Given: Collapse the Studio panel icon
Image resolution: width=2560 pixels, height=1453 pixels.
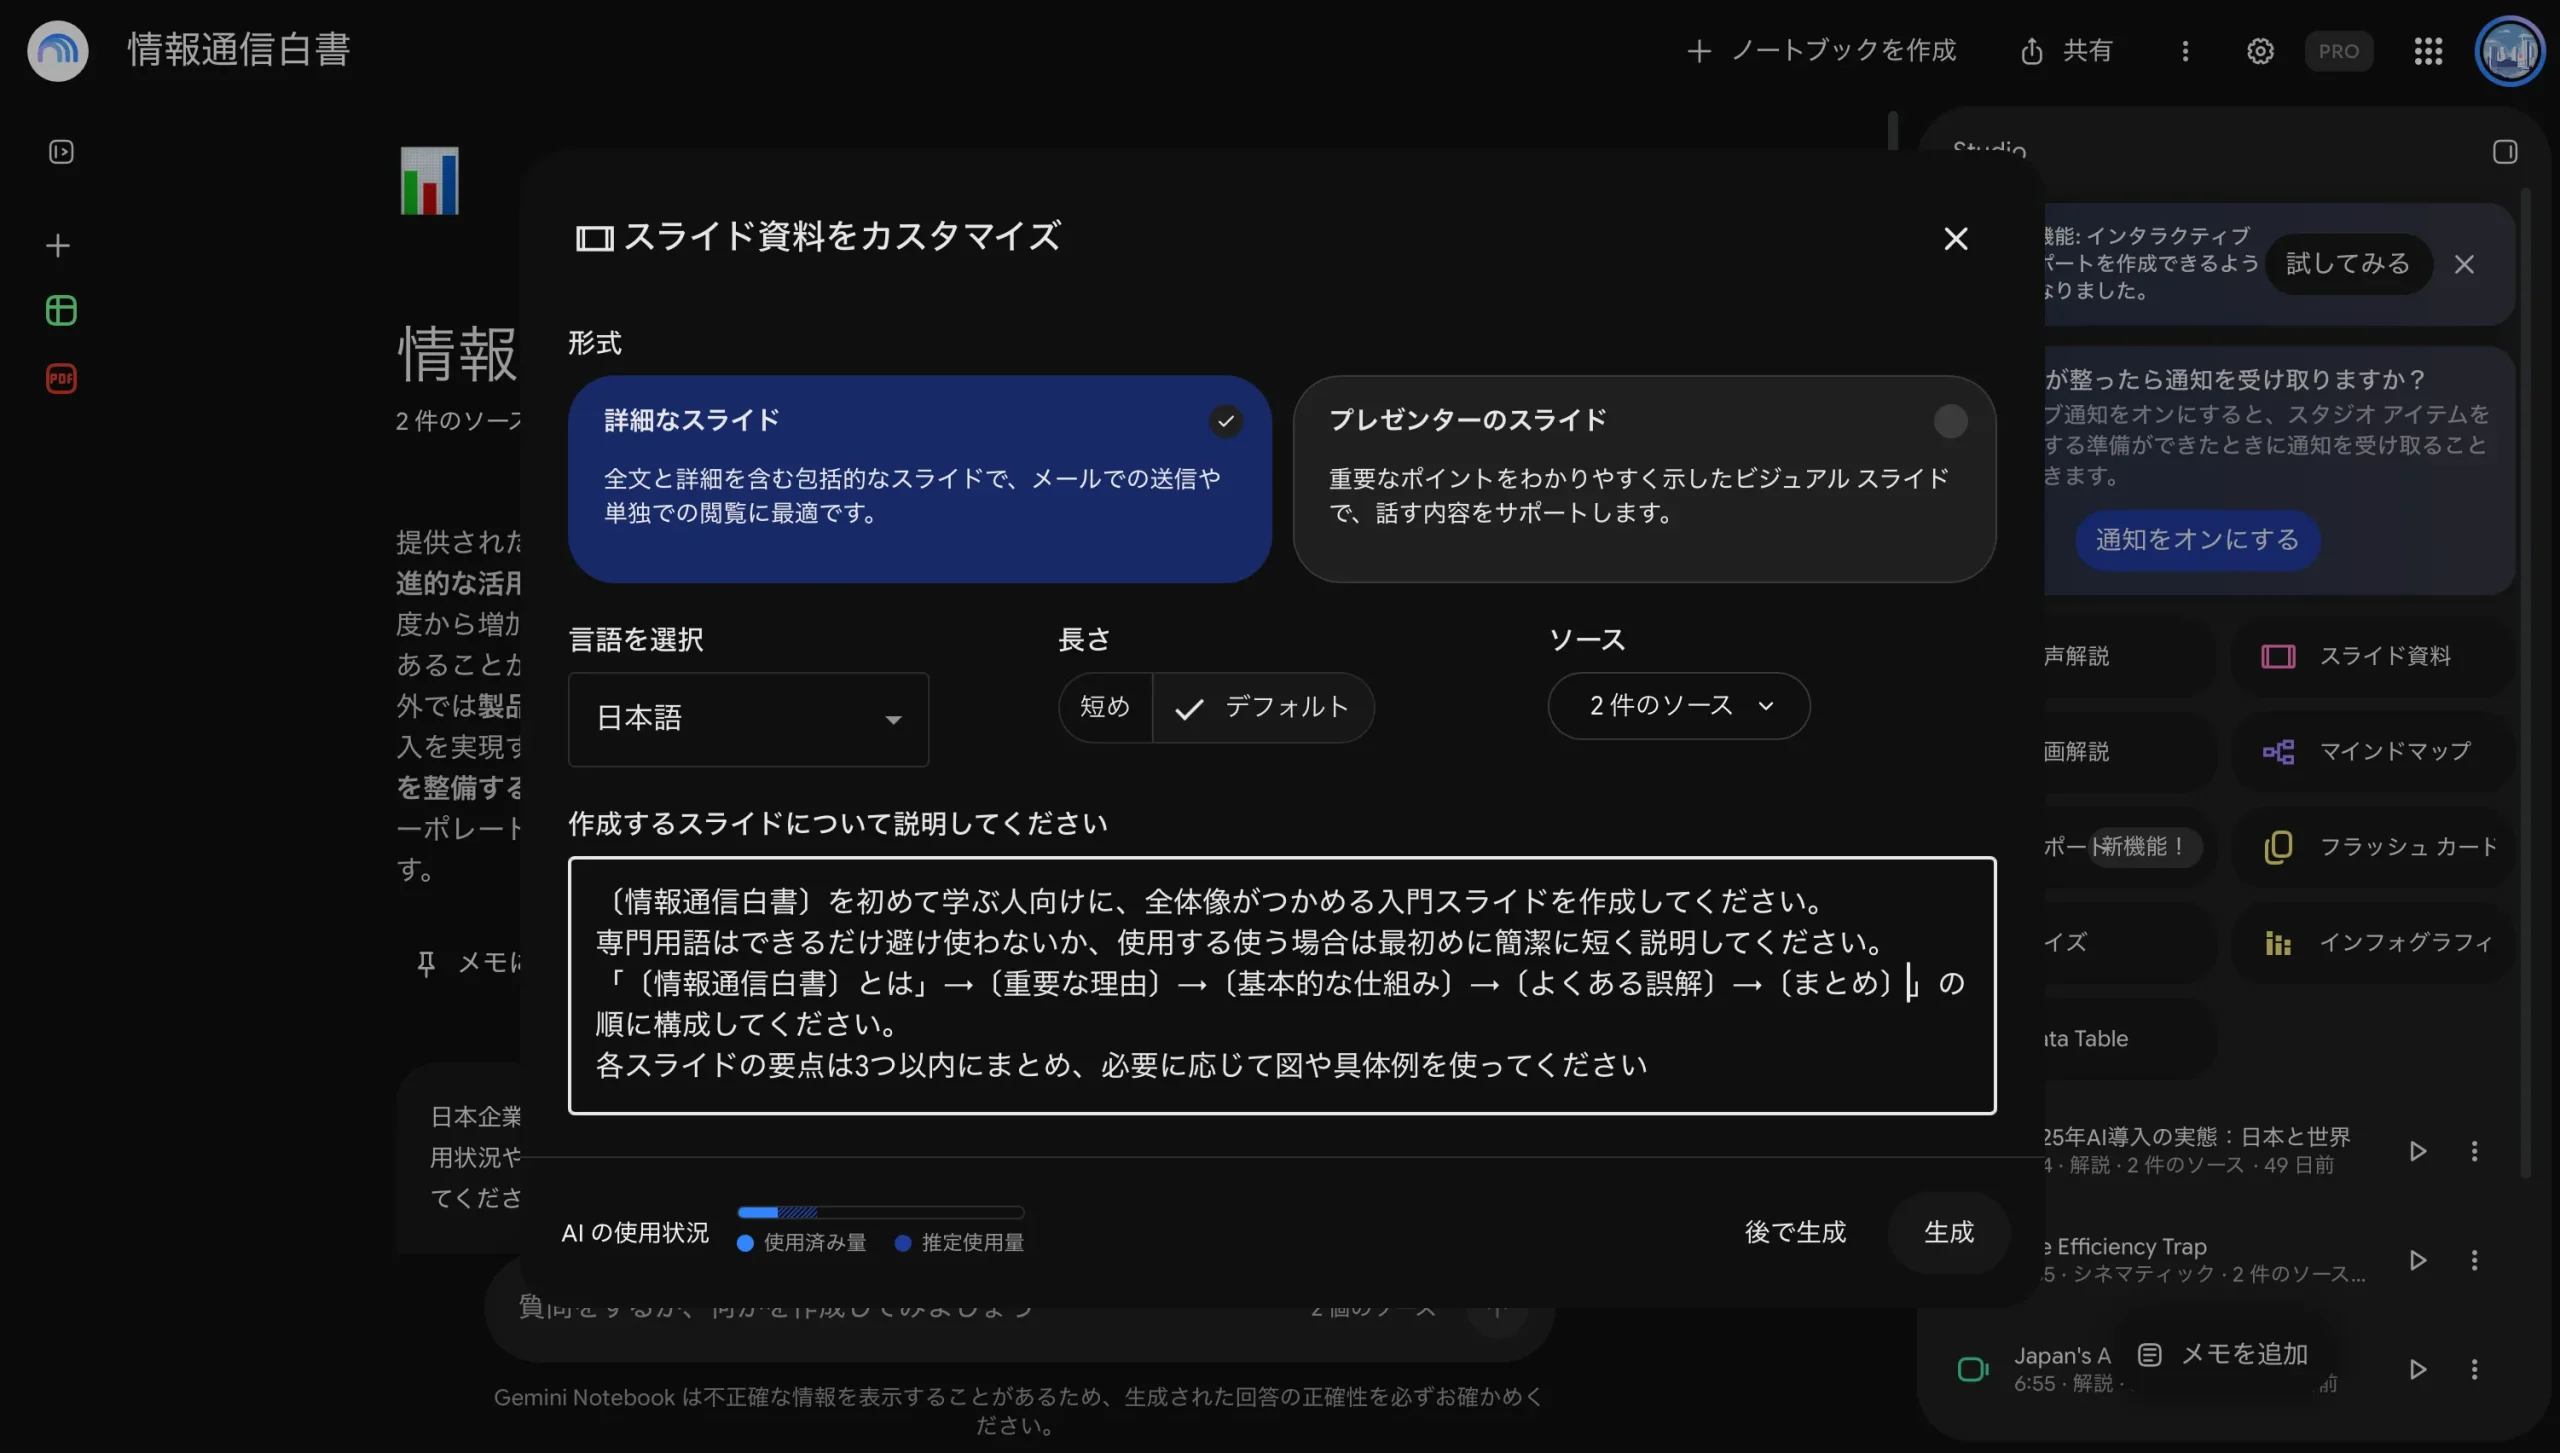Looking at the screenshot, I should pos(2504,152).
